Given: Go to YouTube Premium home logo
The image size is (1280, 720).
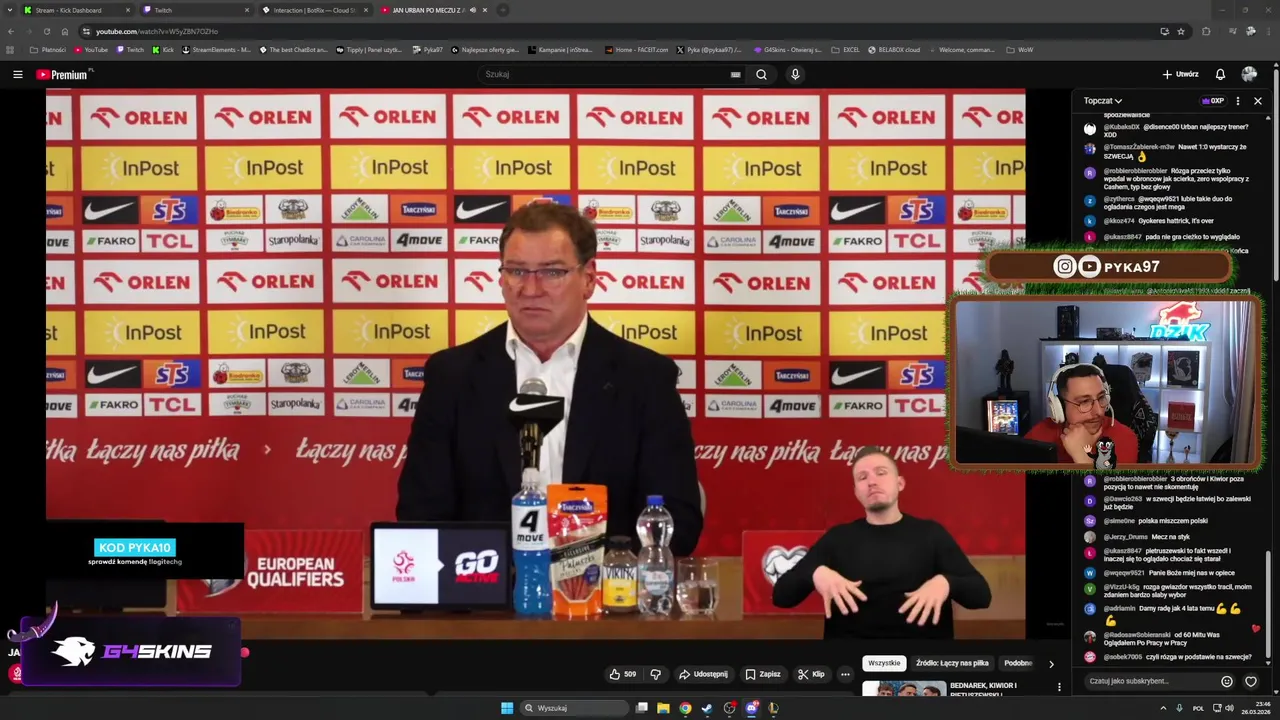Looking at the screenshot, I should coord(63,74).
